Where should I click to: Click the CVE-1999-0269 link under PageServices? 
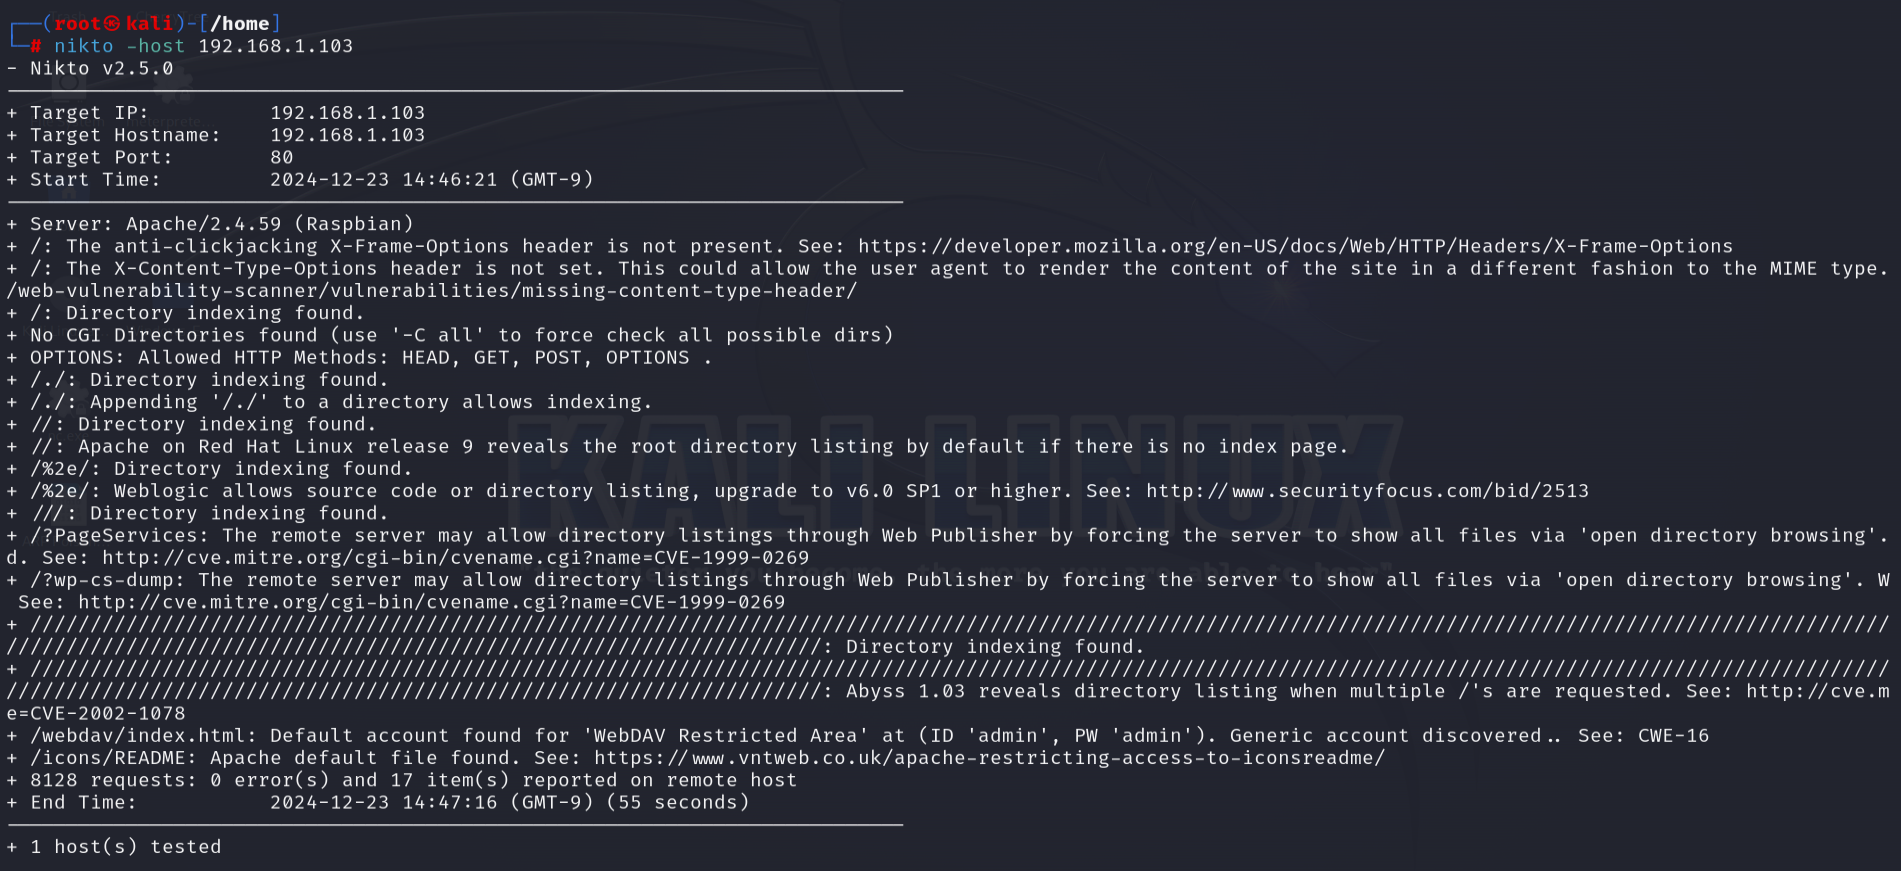(456, 558)
